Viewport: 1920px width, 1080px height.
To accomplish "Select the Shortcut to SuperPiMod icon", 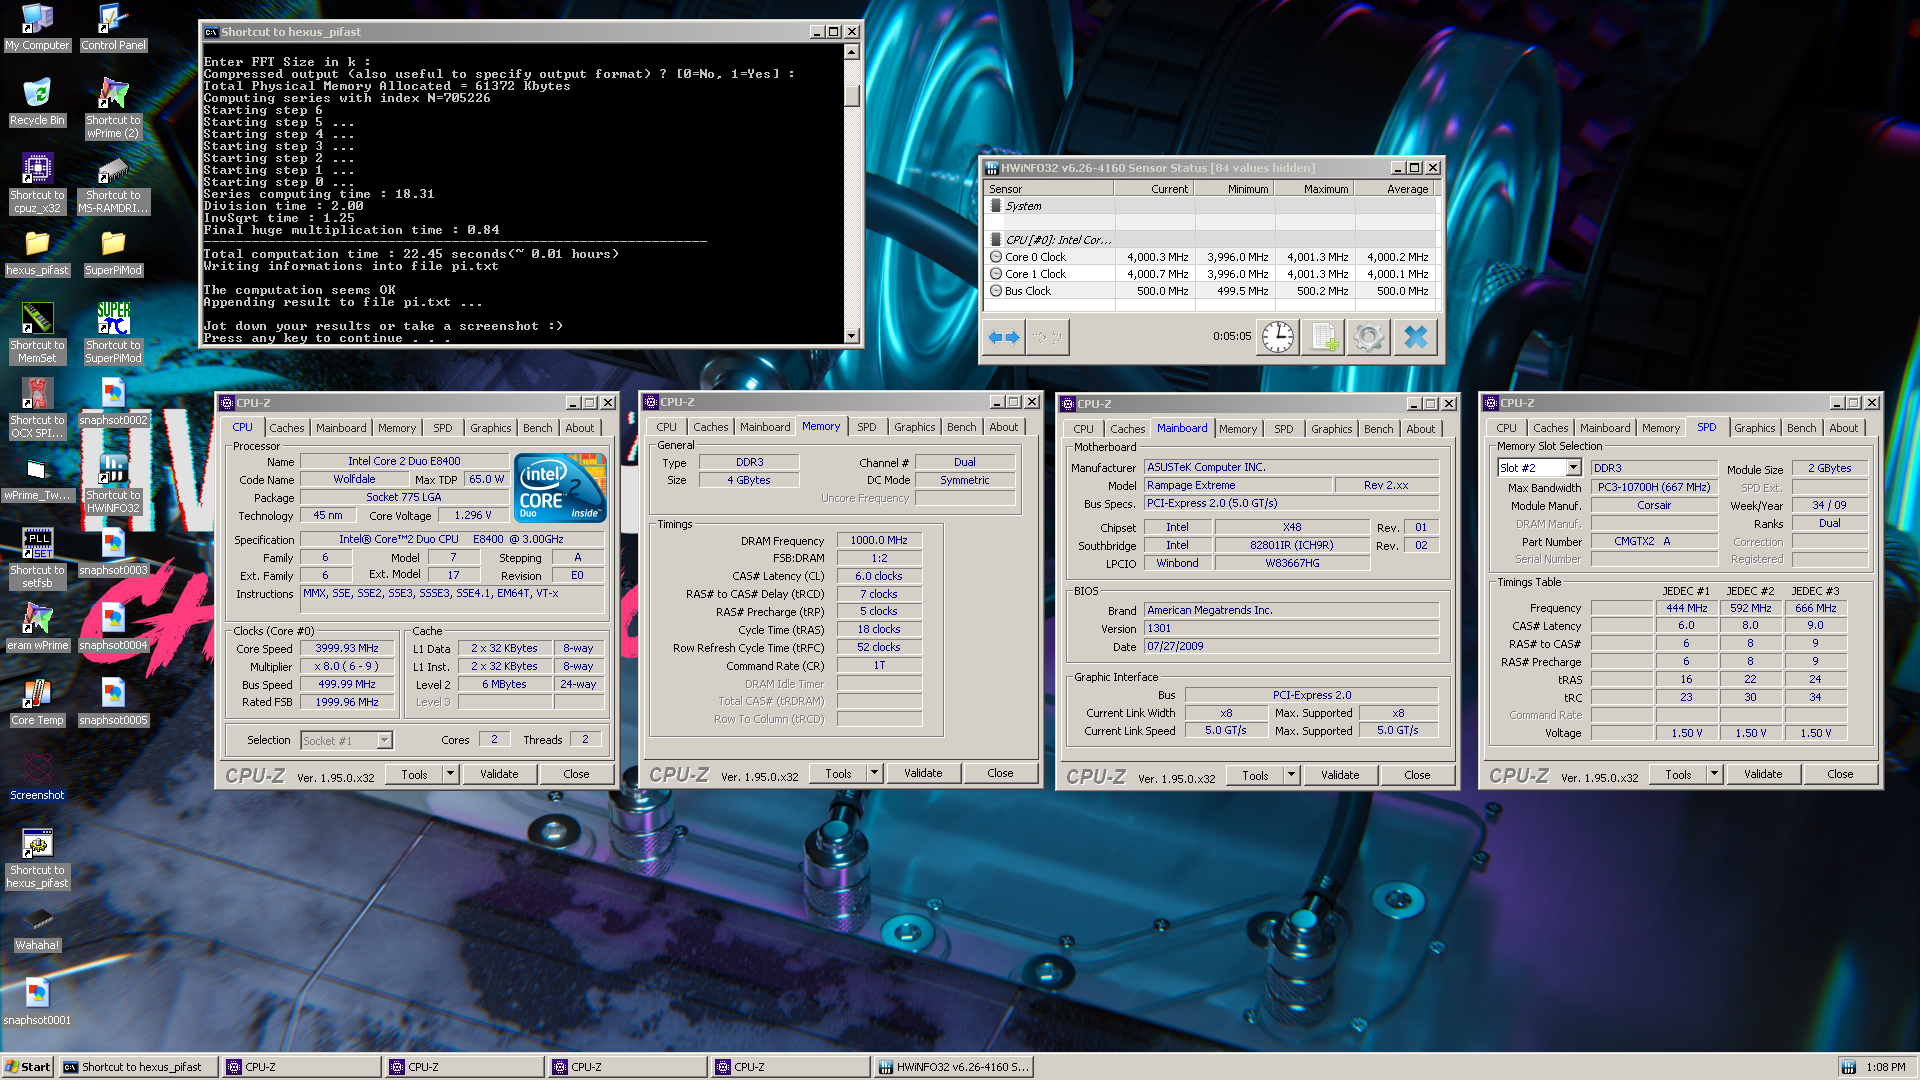I will tap(113, 333).
